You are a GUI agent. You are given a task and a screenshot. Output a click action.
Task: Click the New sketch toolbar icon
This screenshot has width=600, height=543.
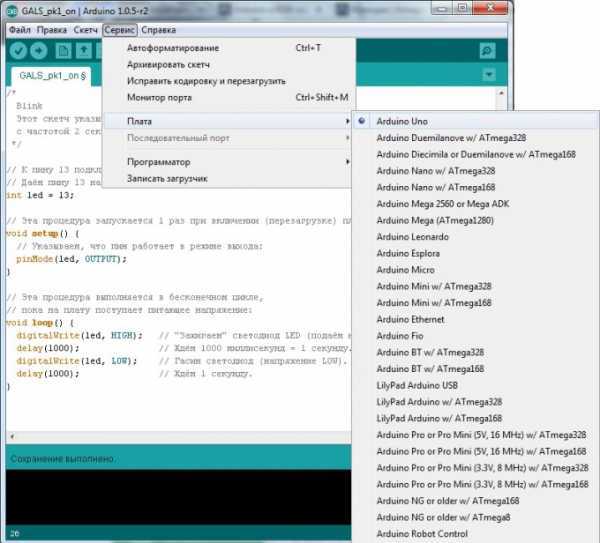[63, 51]
